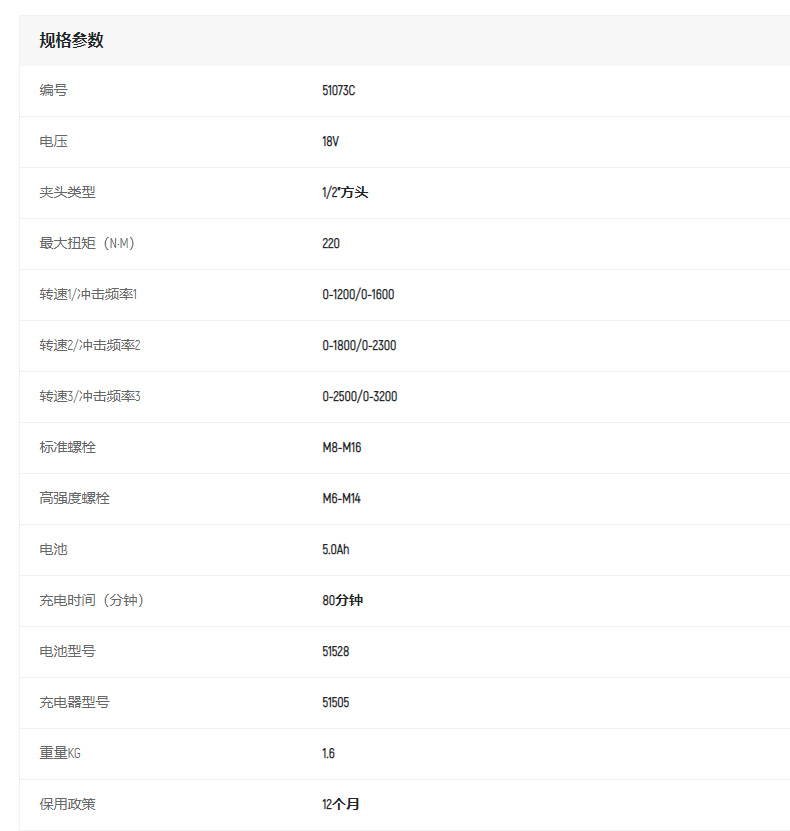Click the 18V voltage value
The height and width of the screenshot is (831, 790).
(330, 142)
